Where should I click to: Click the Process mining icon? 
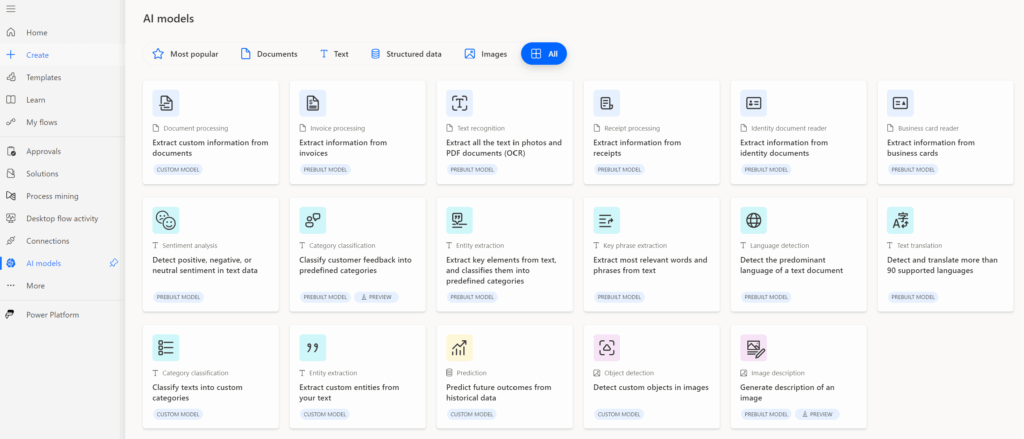(10, 196)
